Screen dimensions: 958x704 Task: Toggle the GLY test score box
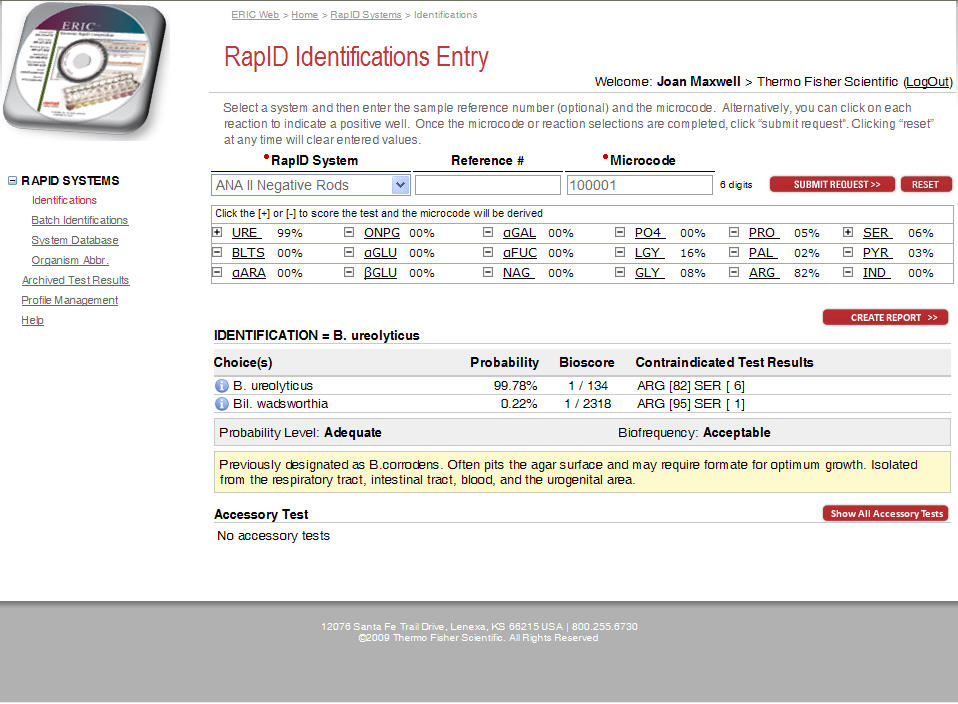pyautogui.click(x=620, y=273)
